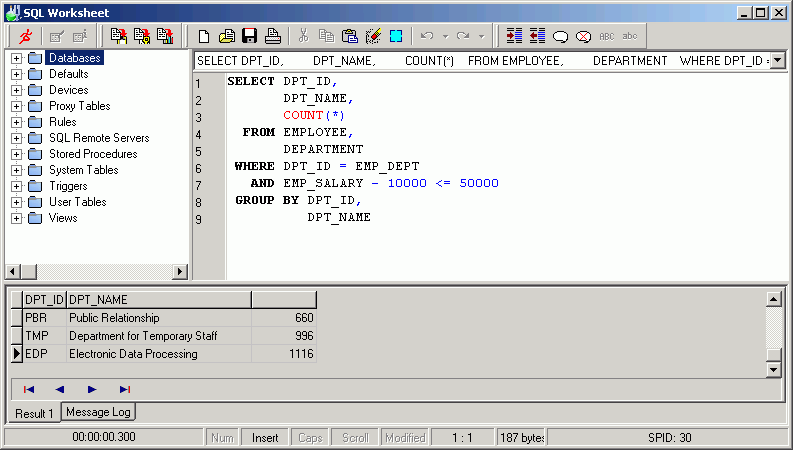Click the comment bubble icon

[560, 36]
